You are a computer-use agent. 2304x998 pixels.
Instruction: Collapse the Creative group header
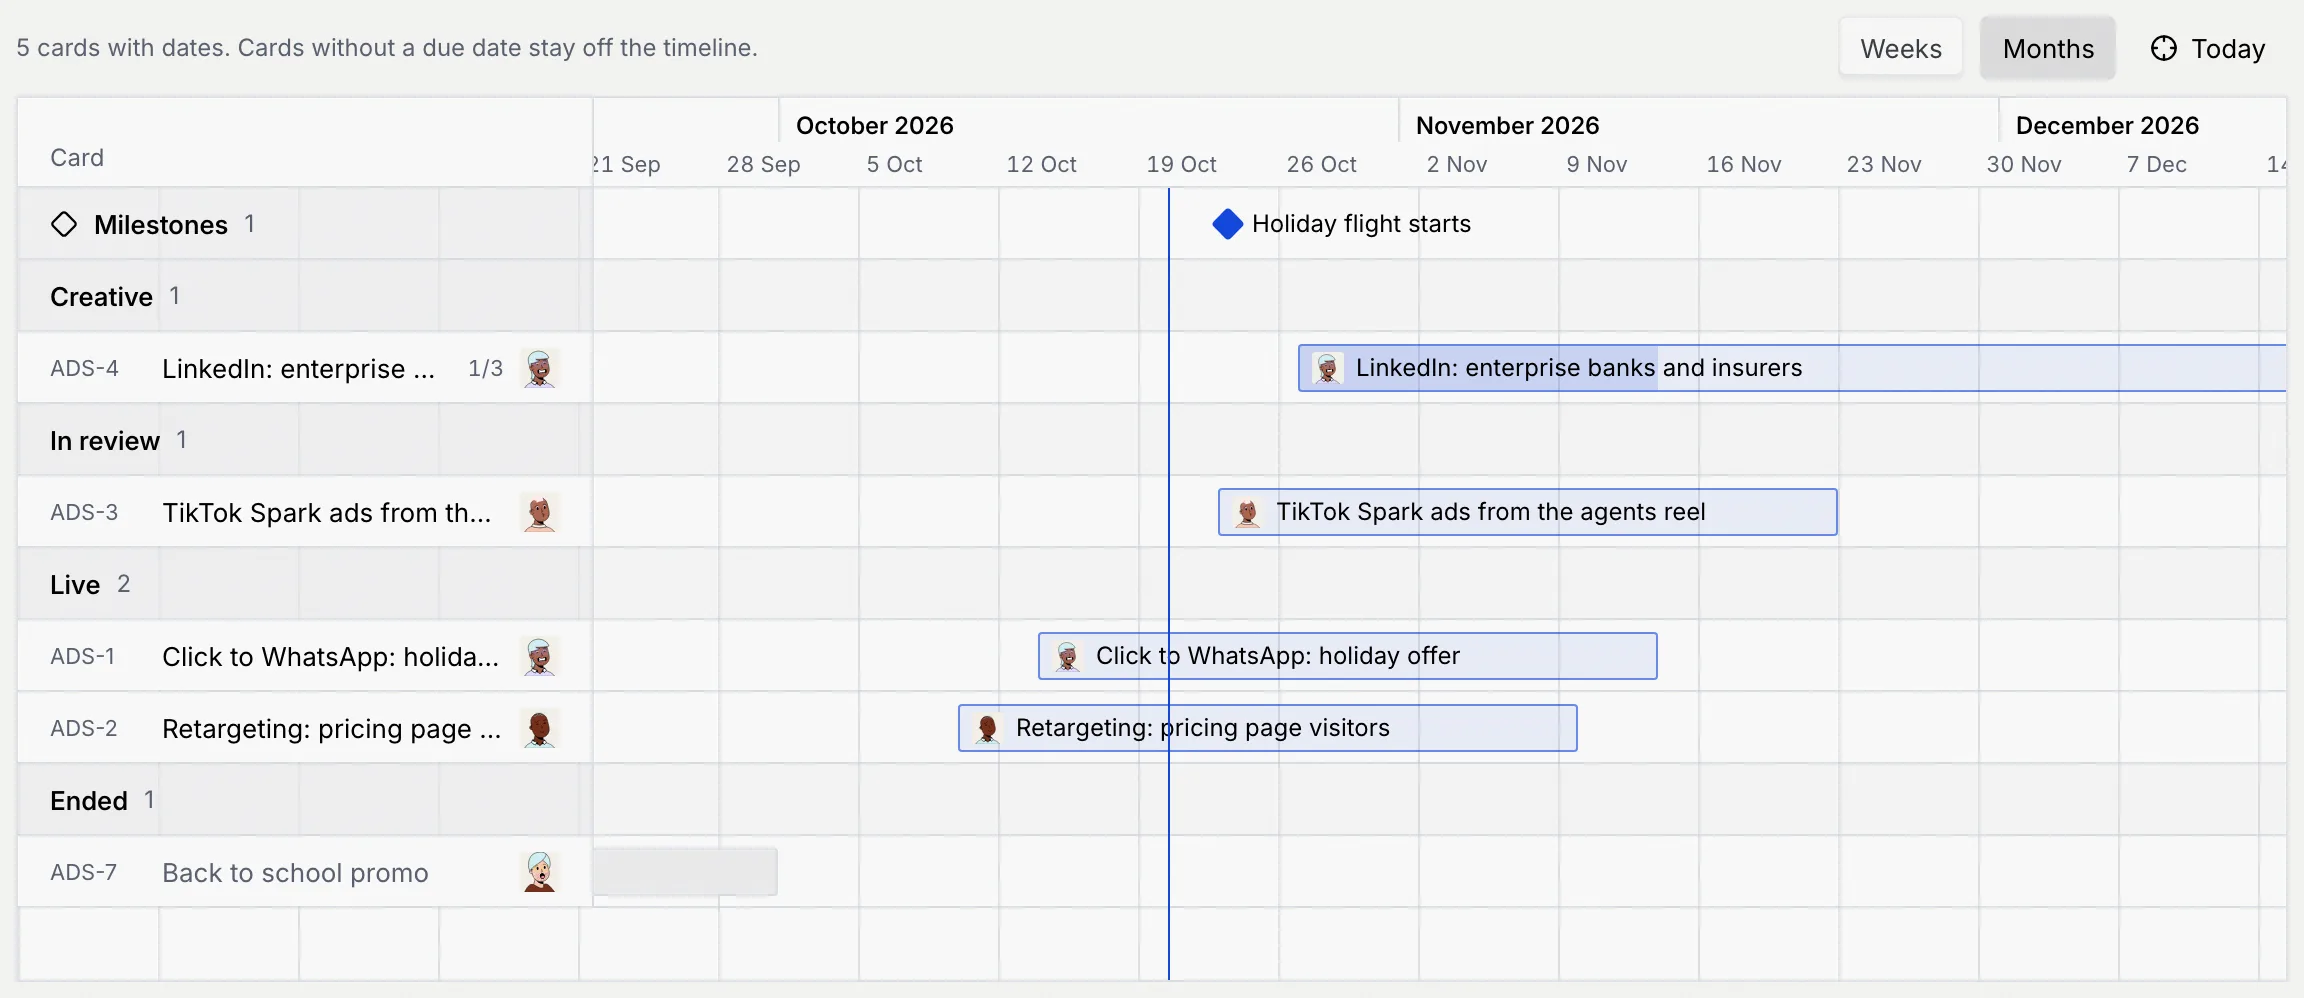[x=305, y=296]
